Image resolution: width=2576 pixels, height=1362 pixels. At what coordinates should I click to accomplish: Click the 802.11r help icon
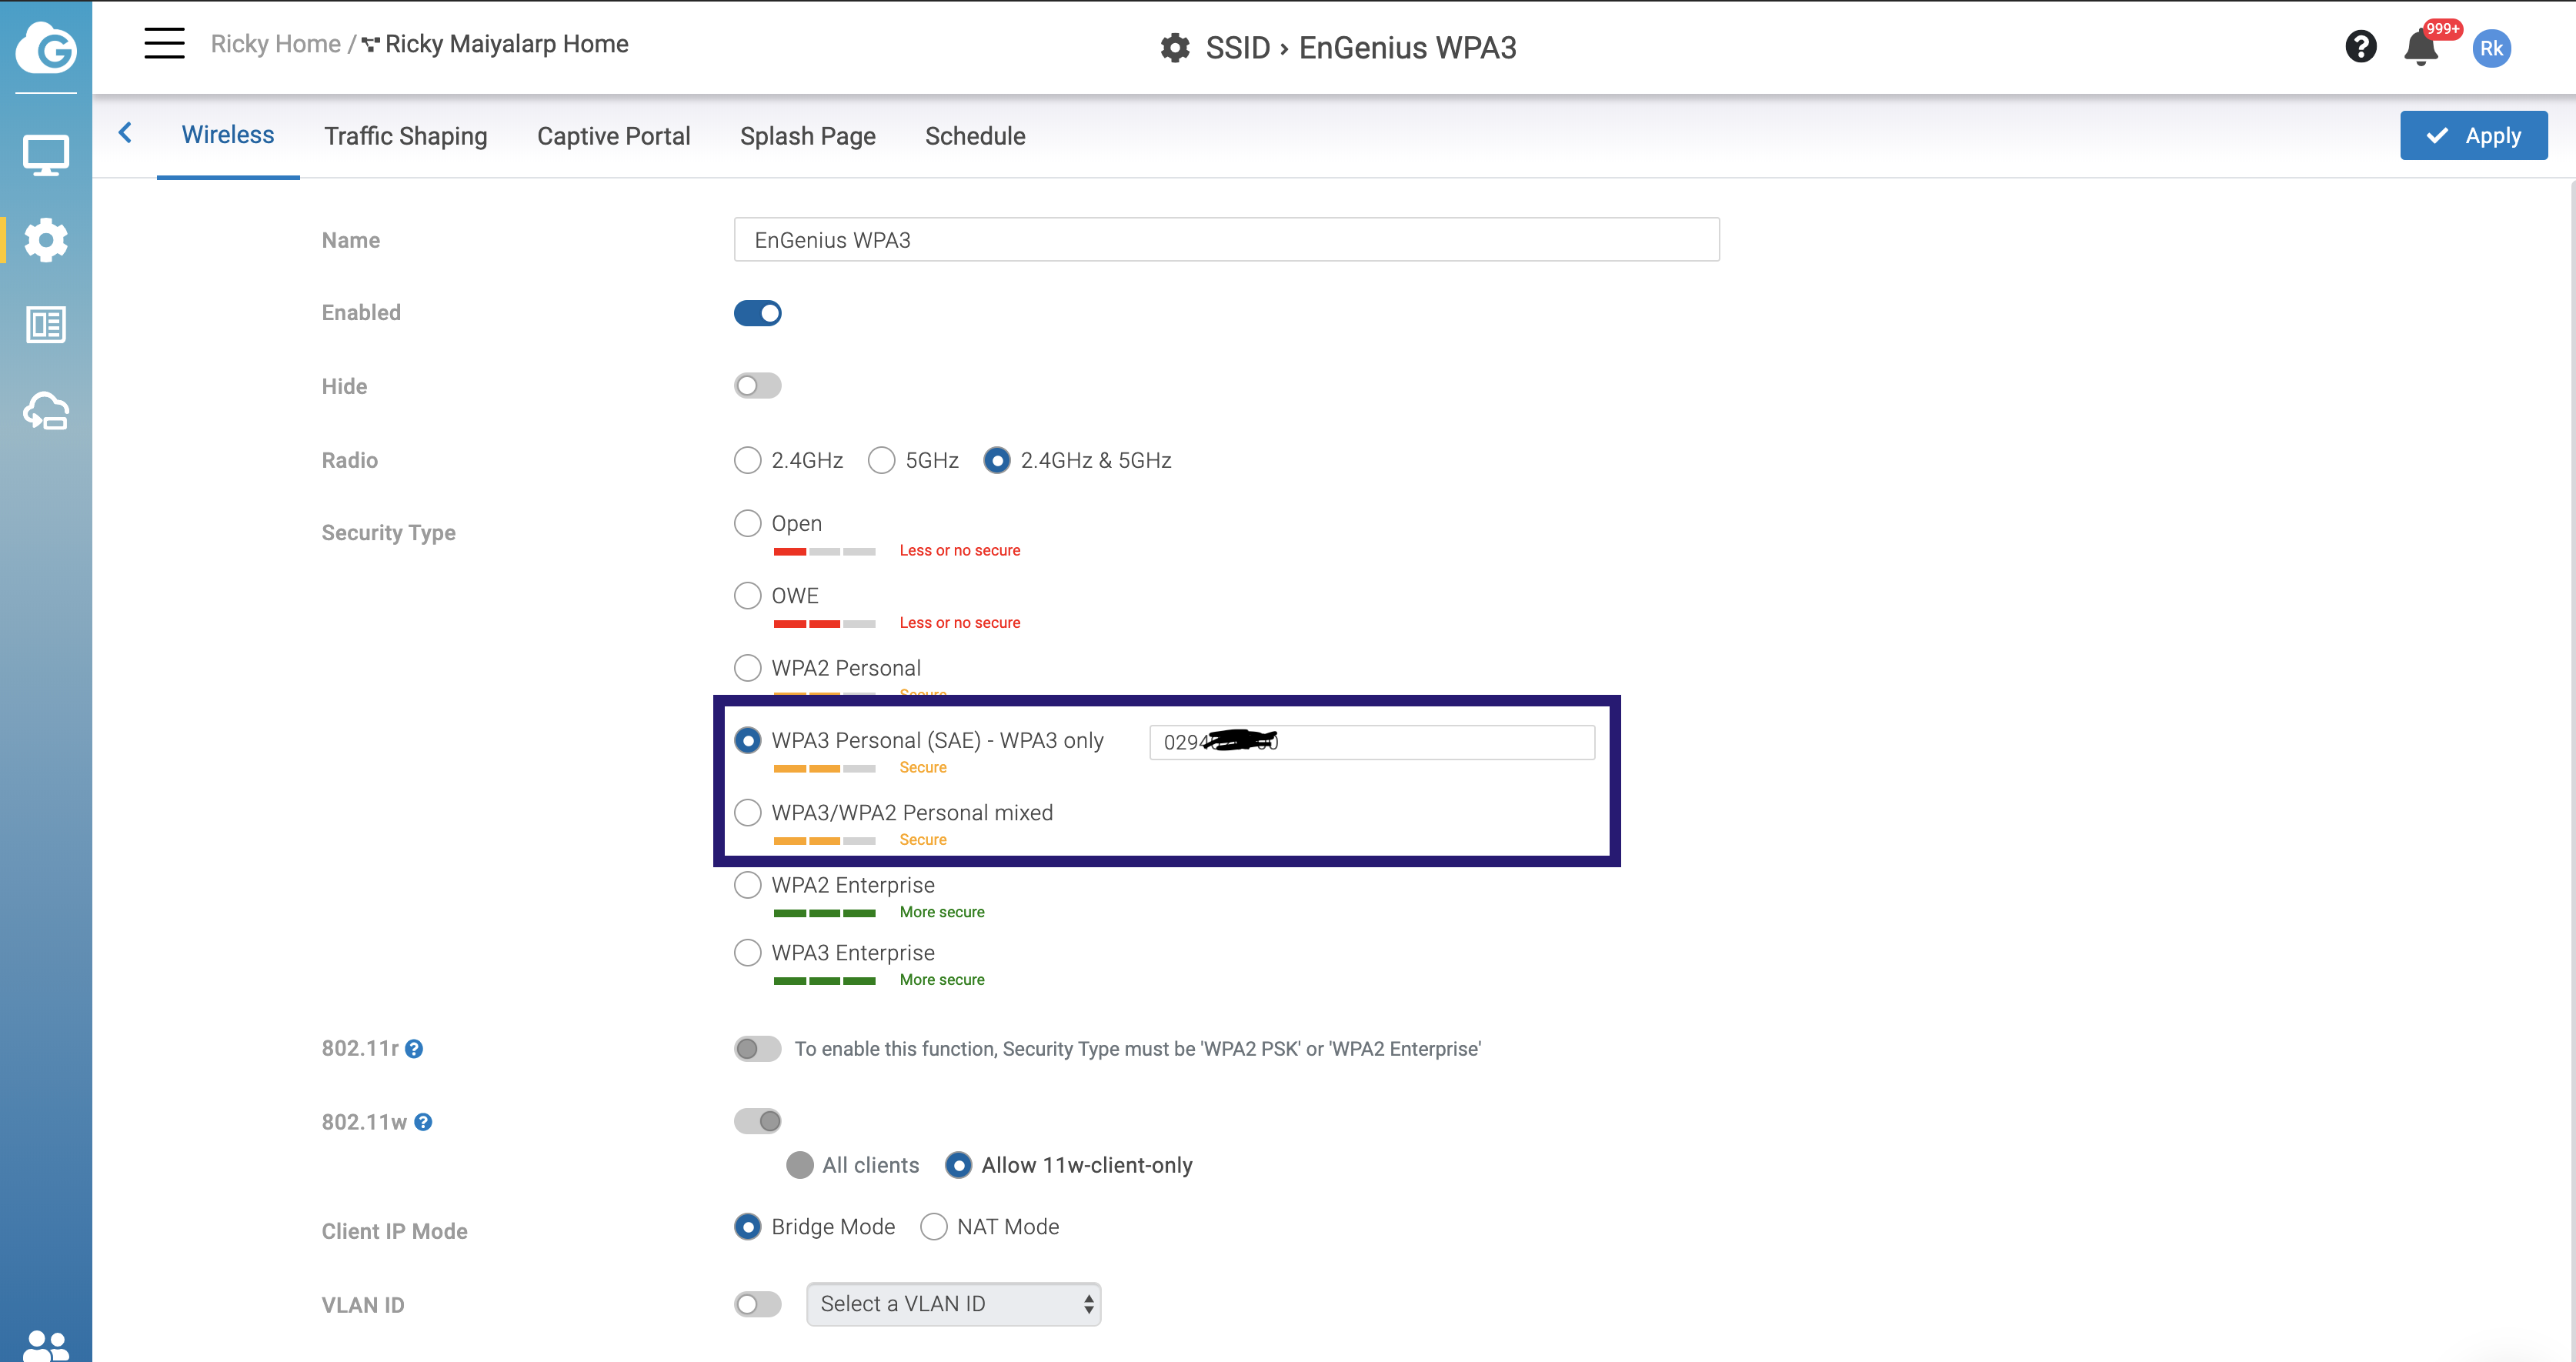click(x=414, y=1049)
